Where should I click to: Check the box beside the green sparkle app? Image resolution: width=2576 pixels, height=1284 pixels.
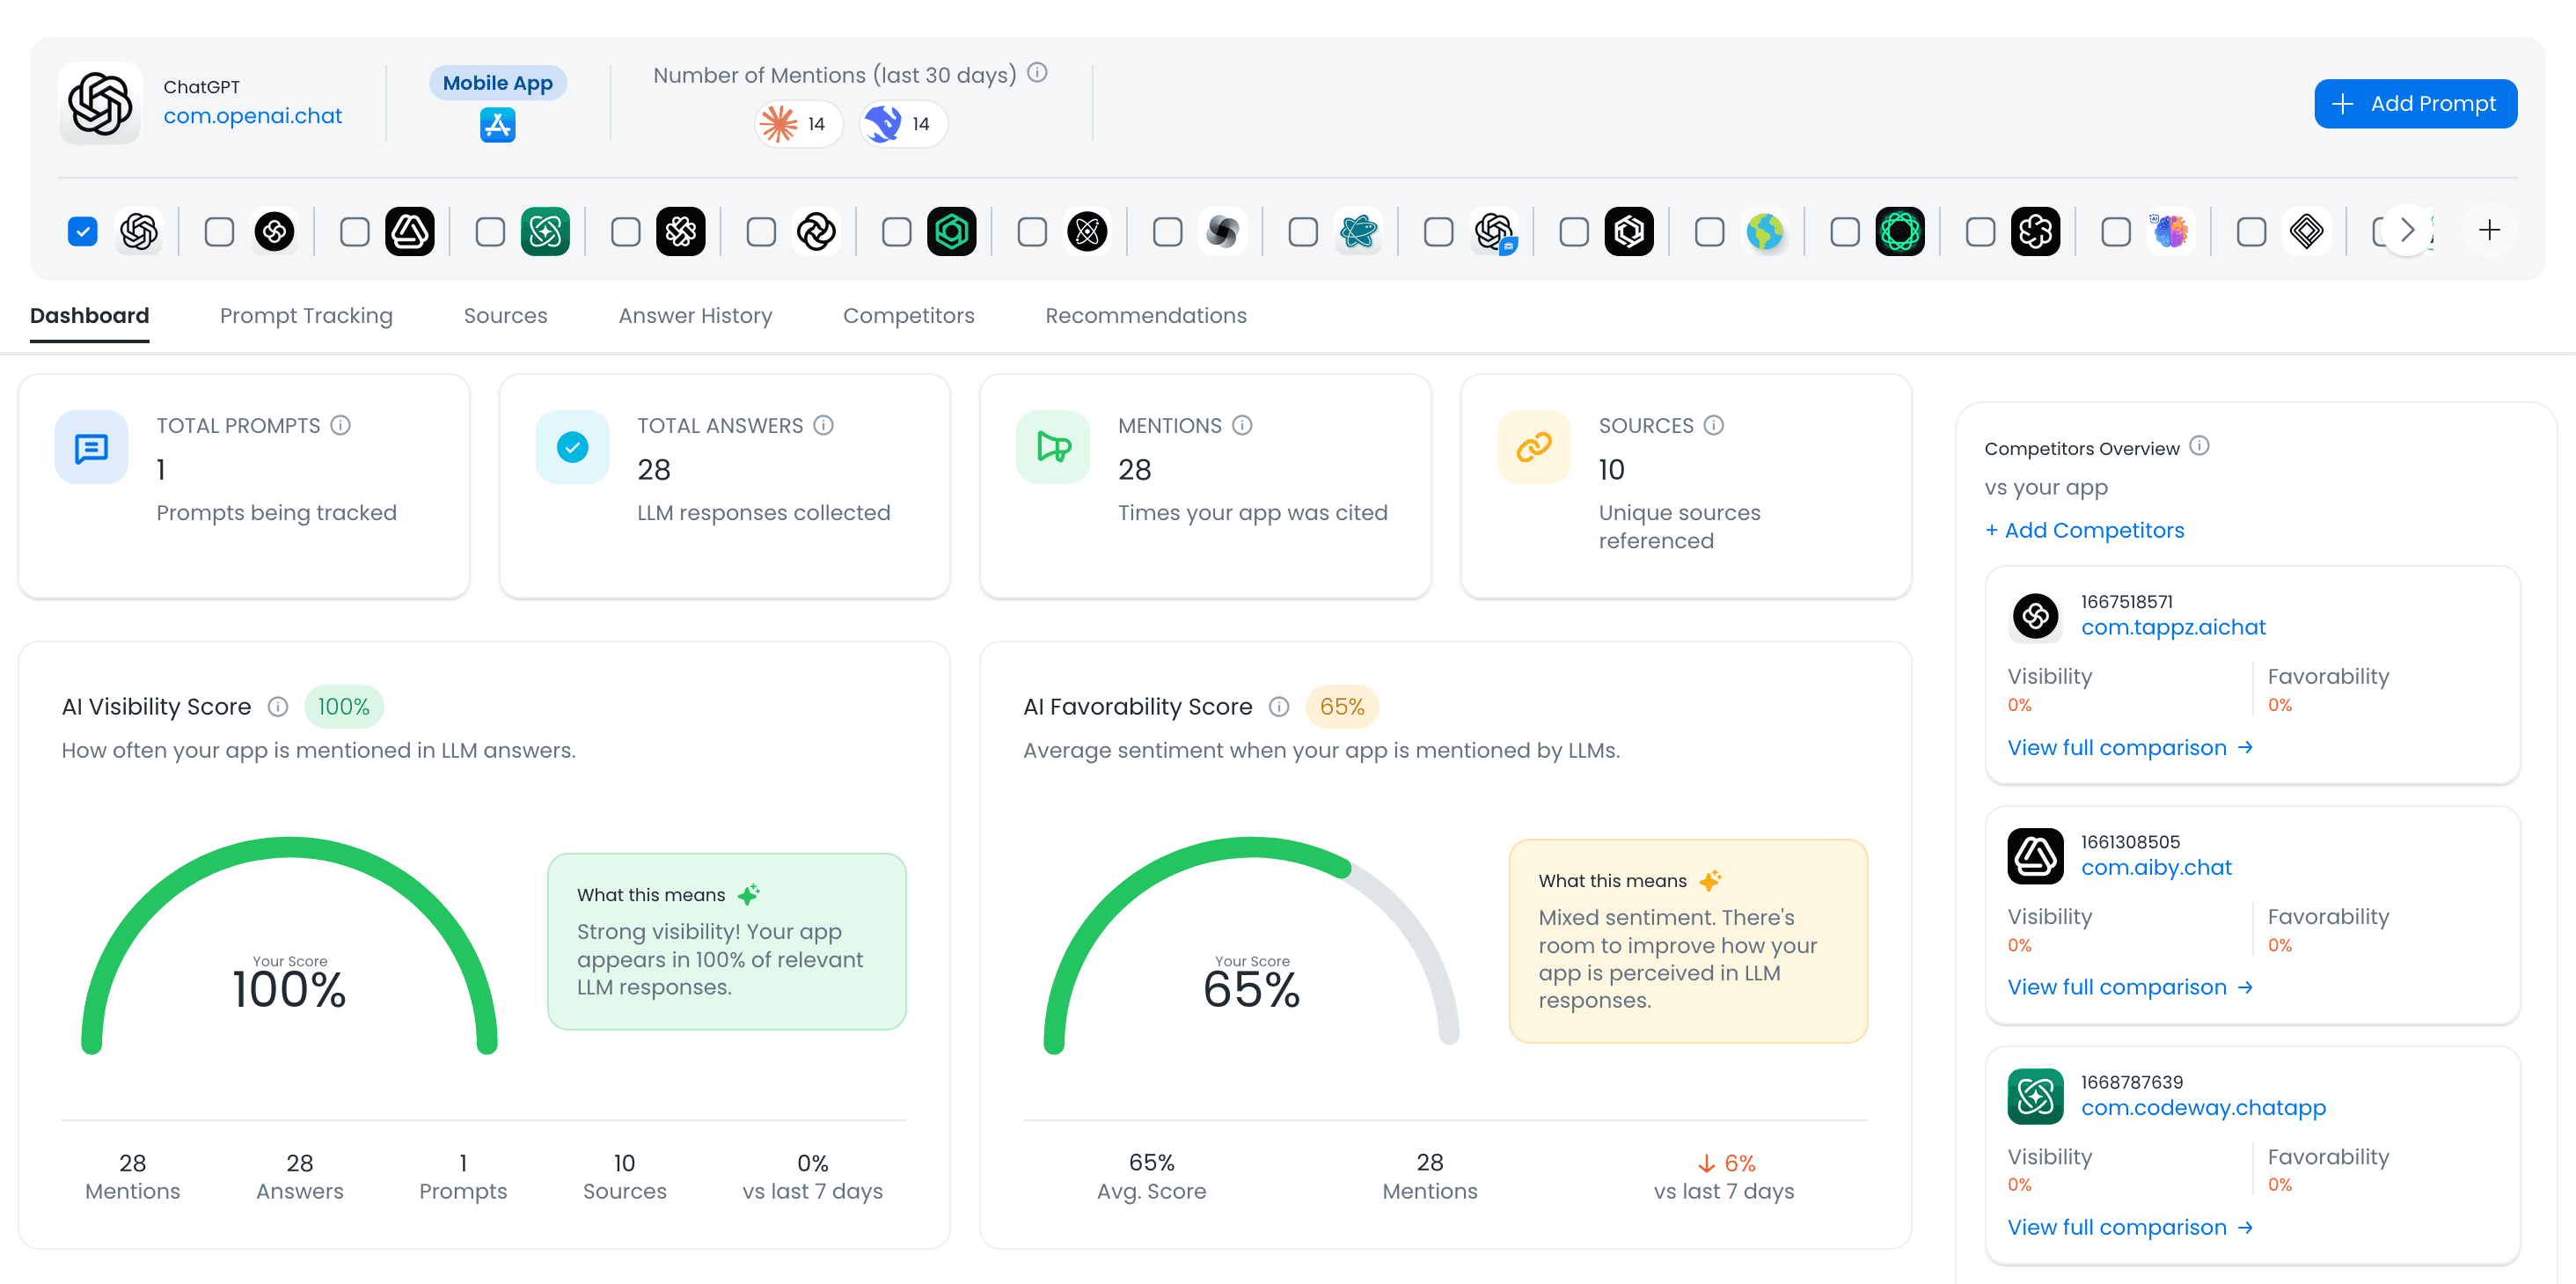[x=490, y=232]
